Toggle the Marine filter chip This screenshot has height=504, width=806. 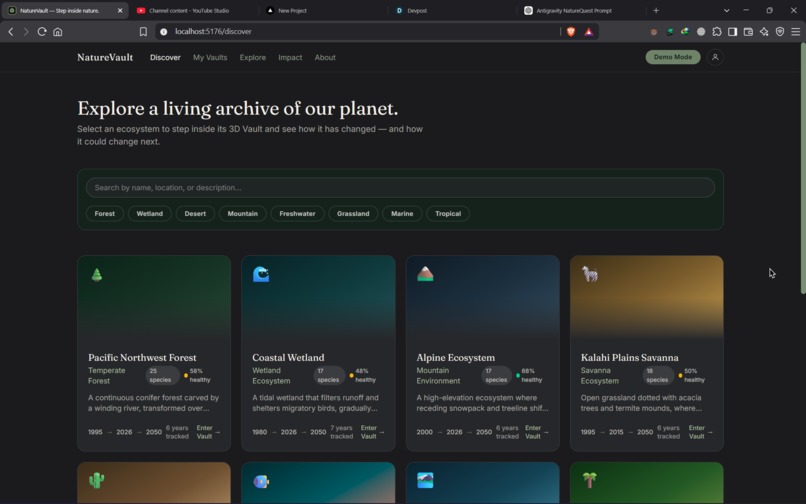click(x=402, y=213)
